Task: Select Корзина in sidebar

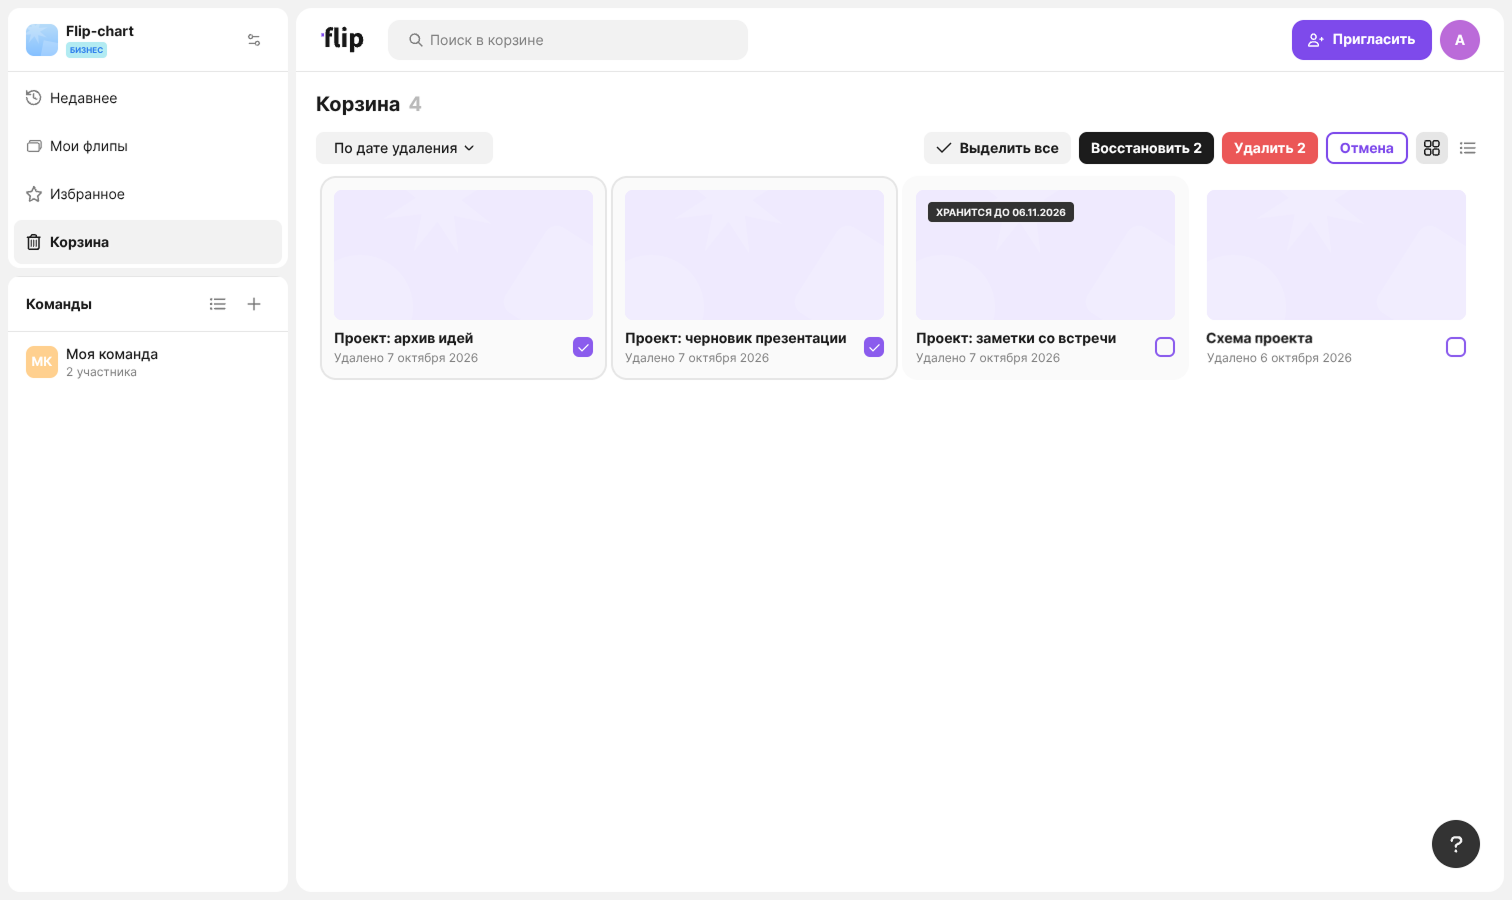Action: (148, 242)
